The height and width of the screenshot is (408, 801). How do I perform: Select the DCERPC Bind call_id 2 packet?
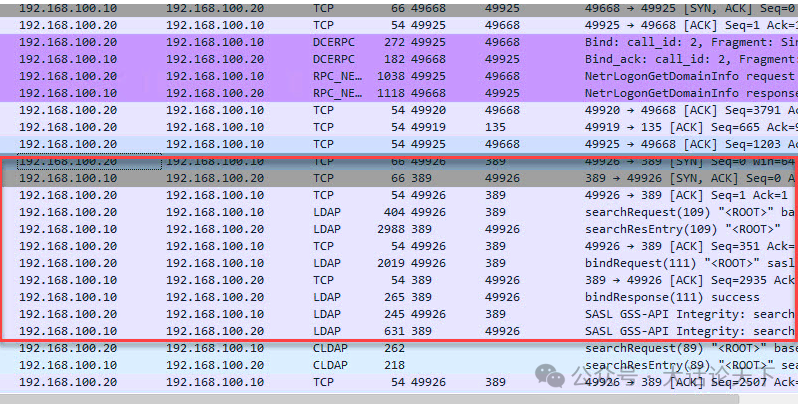coord(400,42)
